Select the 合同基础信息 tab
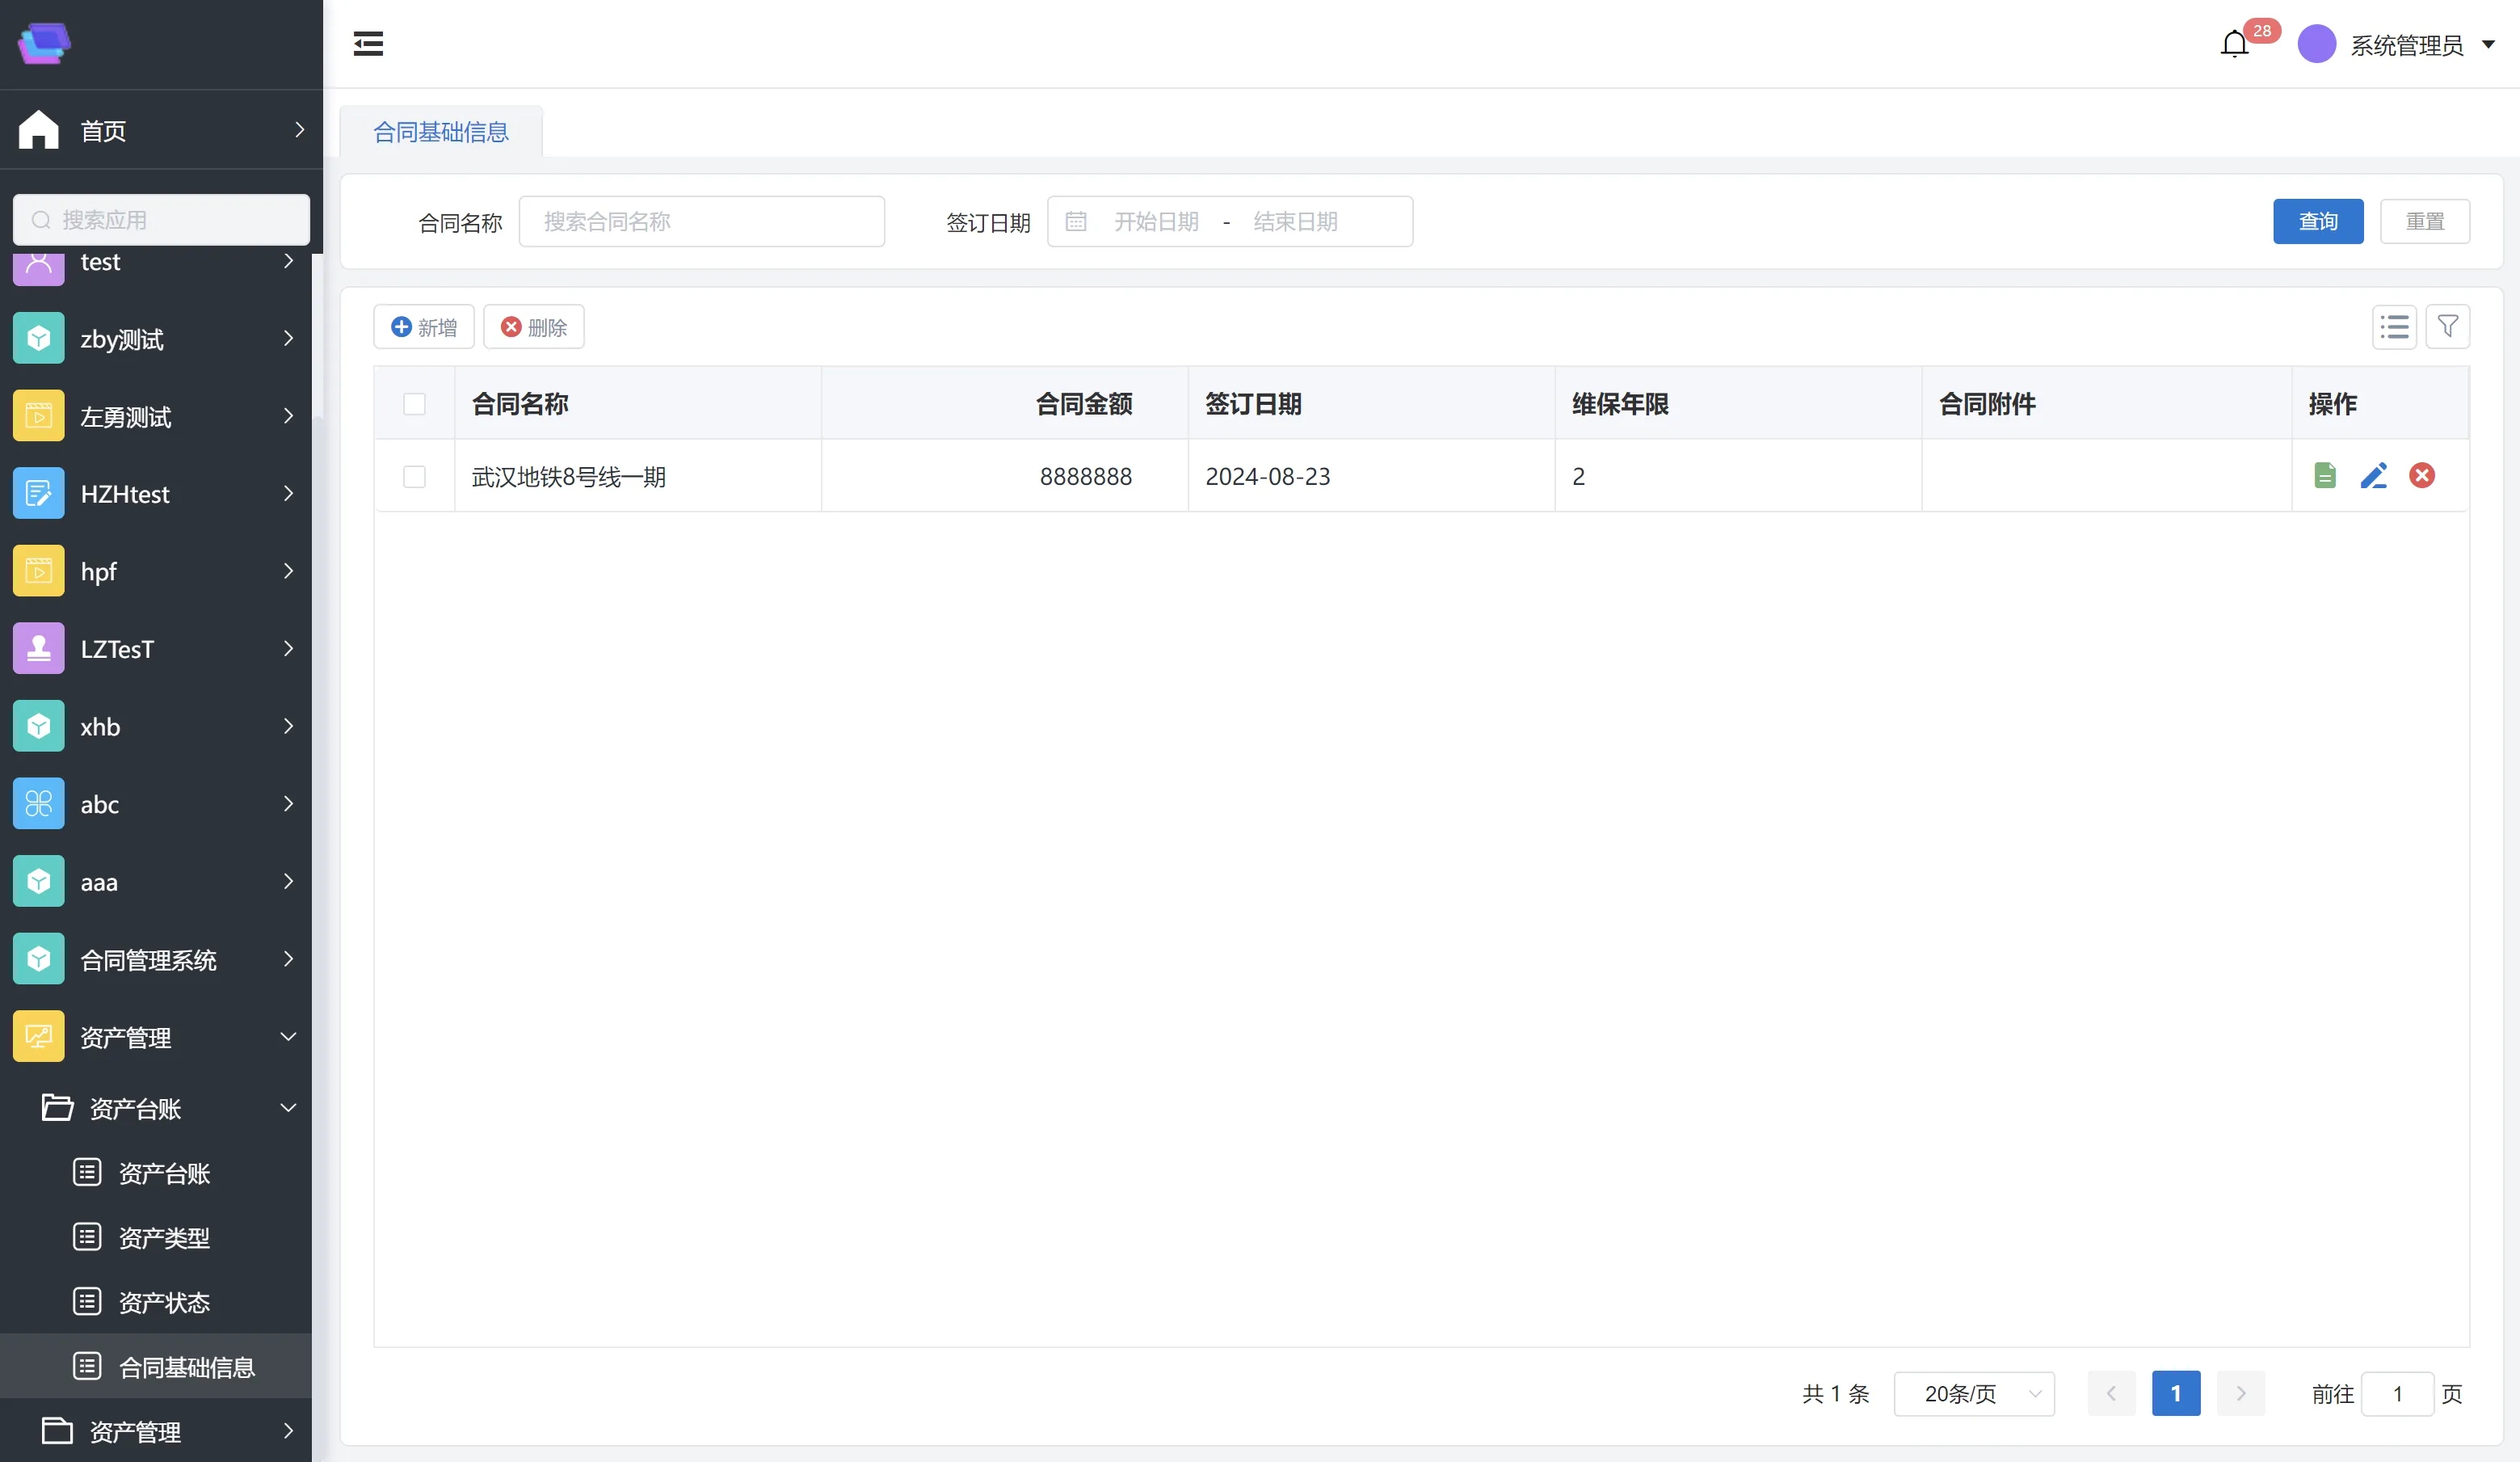The image size is (2520, 1462). click(441, 132)
